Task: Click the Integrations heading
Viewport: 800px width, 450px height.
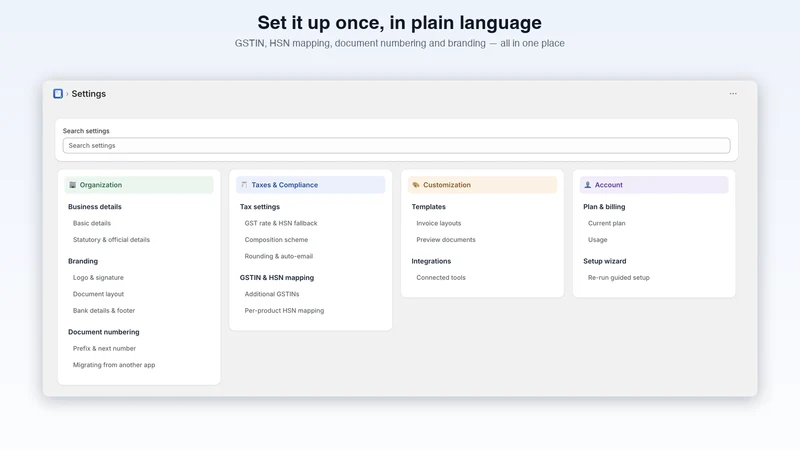Action: 431,261
